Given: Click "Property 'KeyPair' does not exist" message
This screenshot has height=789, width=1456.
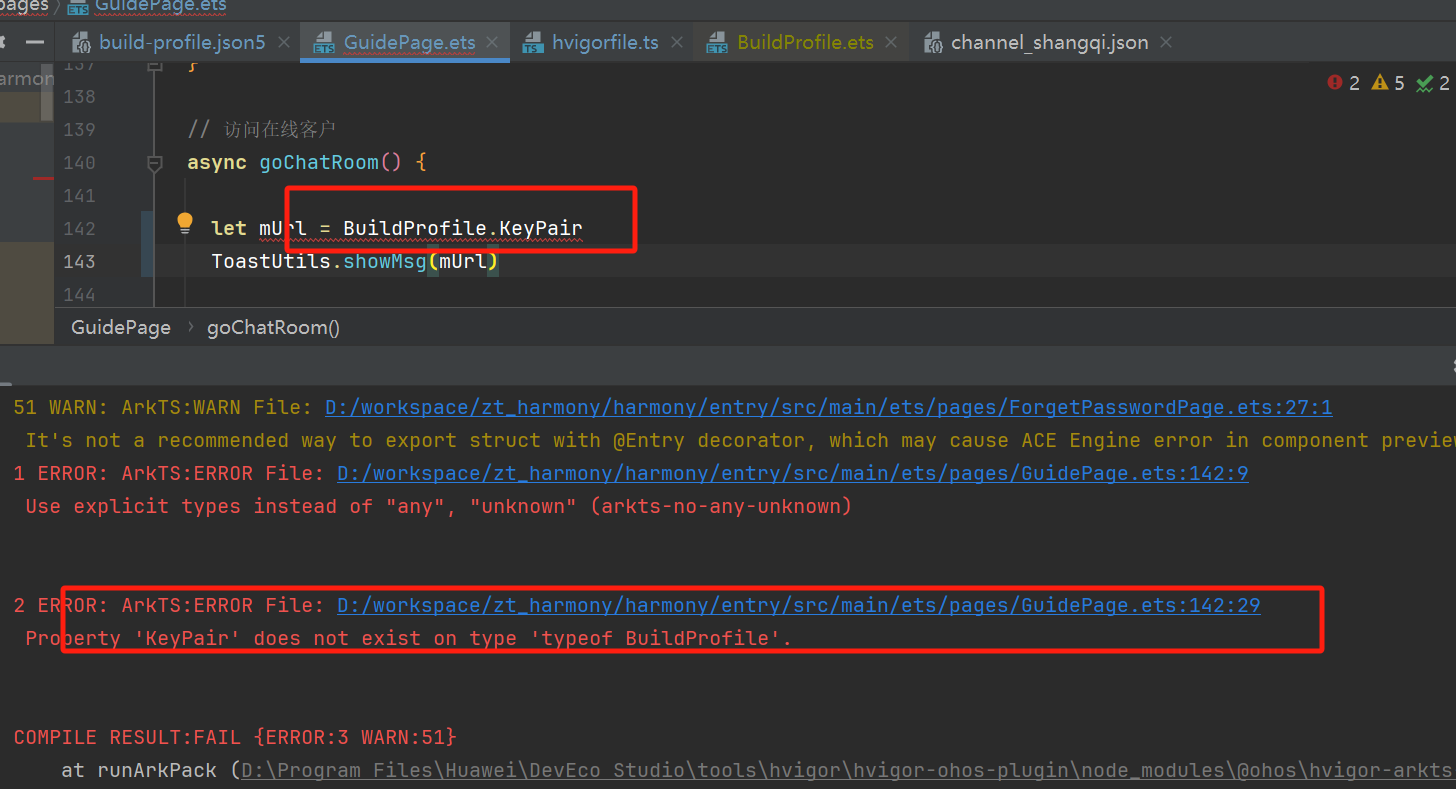Looking at the screenshot, I should tap(408, 639).
